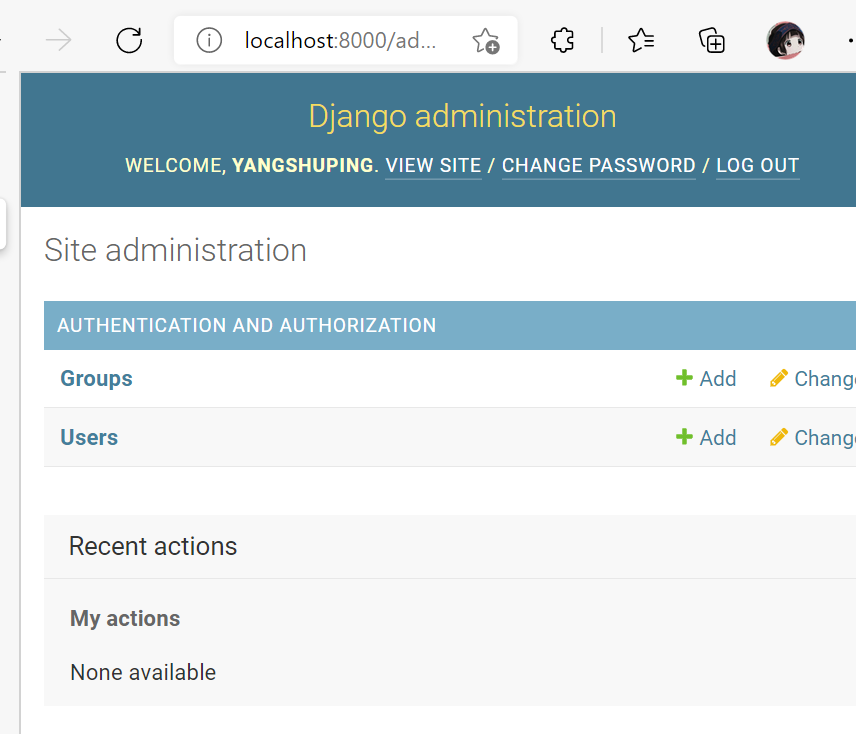Image resolution: width=856 pixels, height=734 pixels.
Task: Open the CHANGE PASSWORD link
Action: coord(599,165)
